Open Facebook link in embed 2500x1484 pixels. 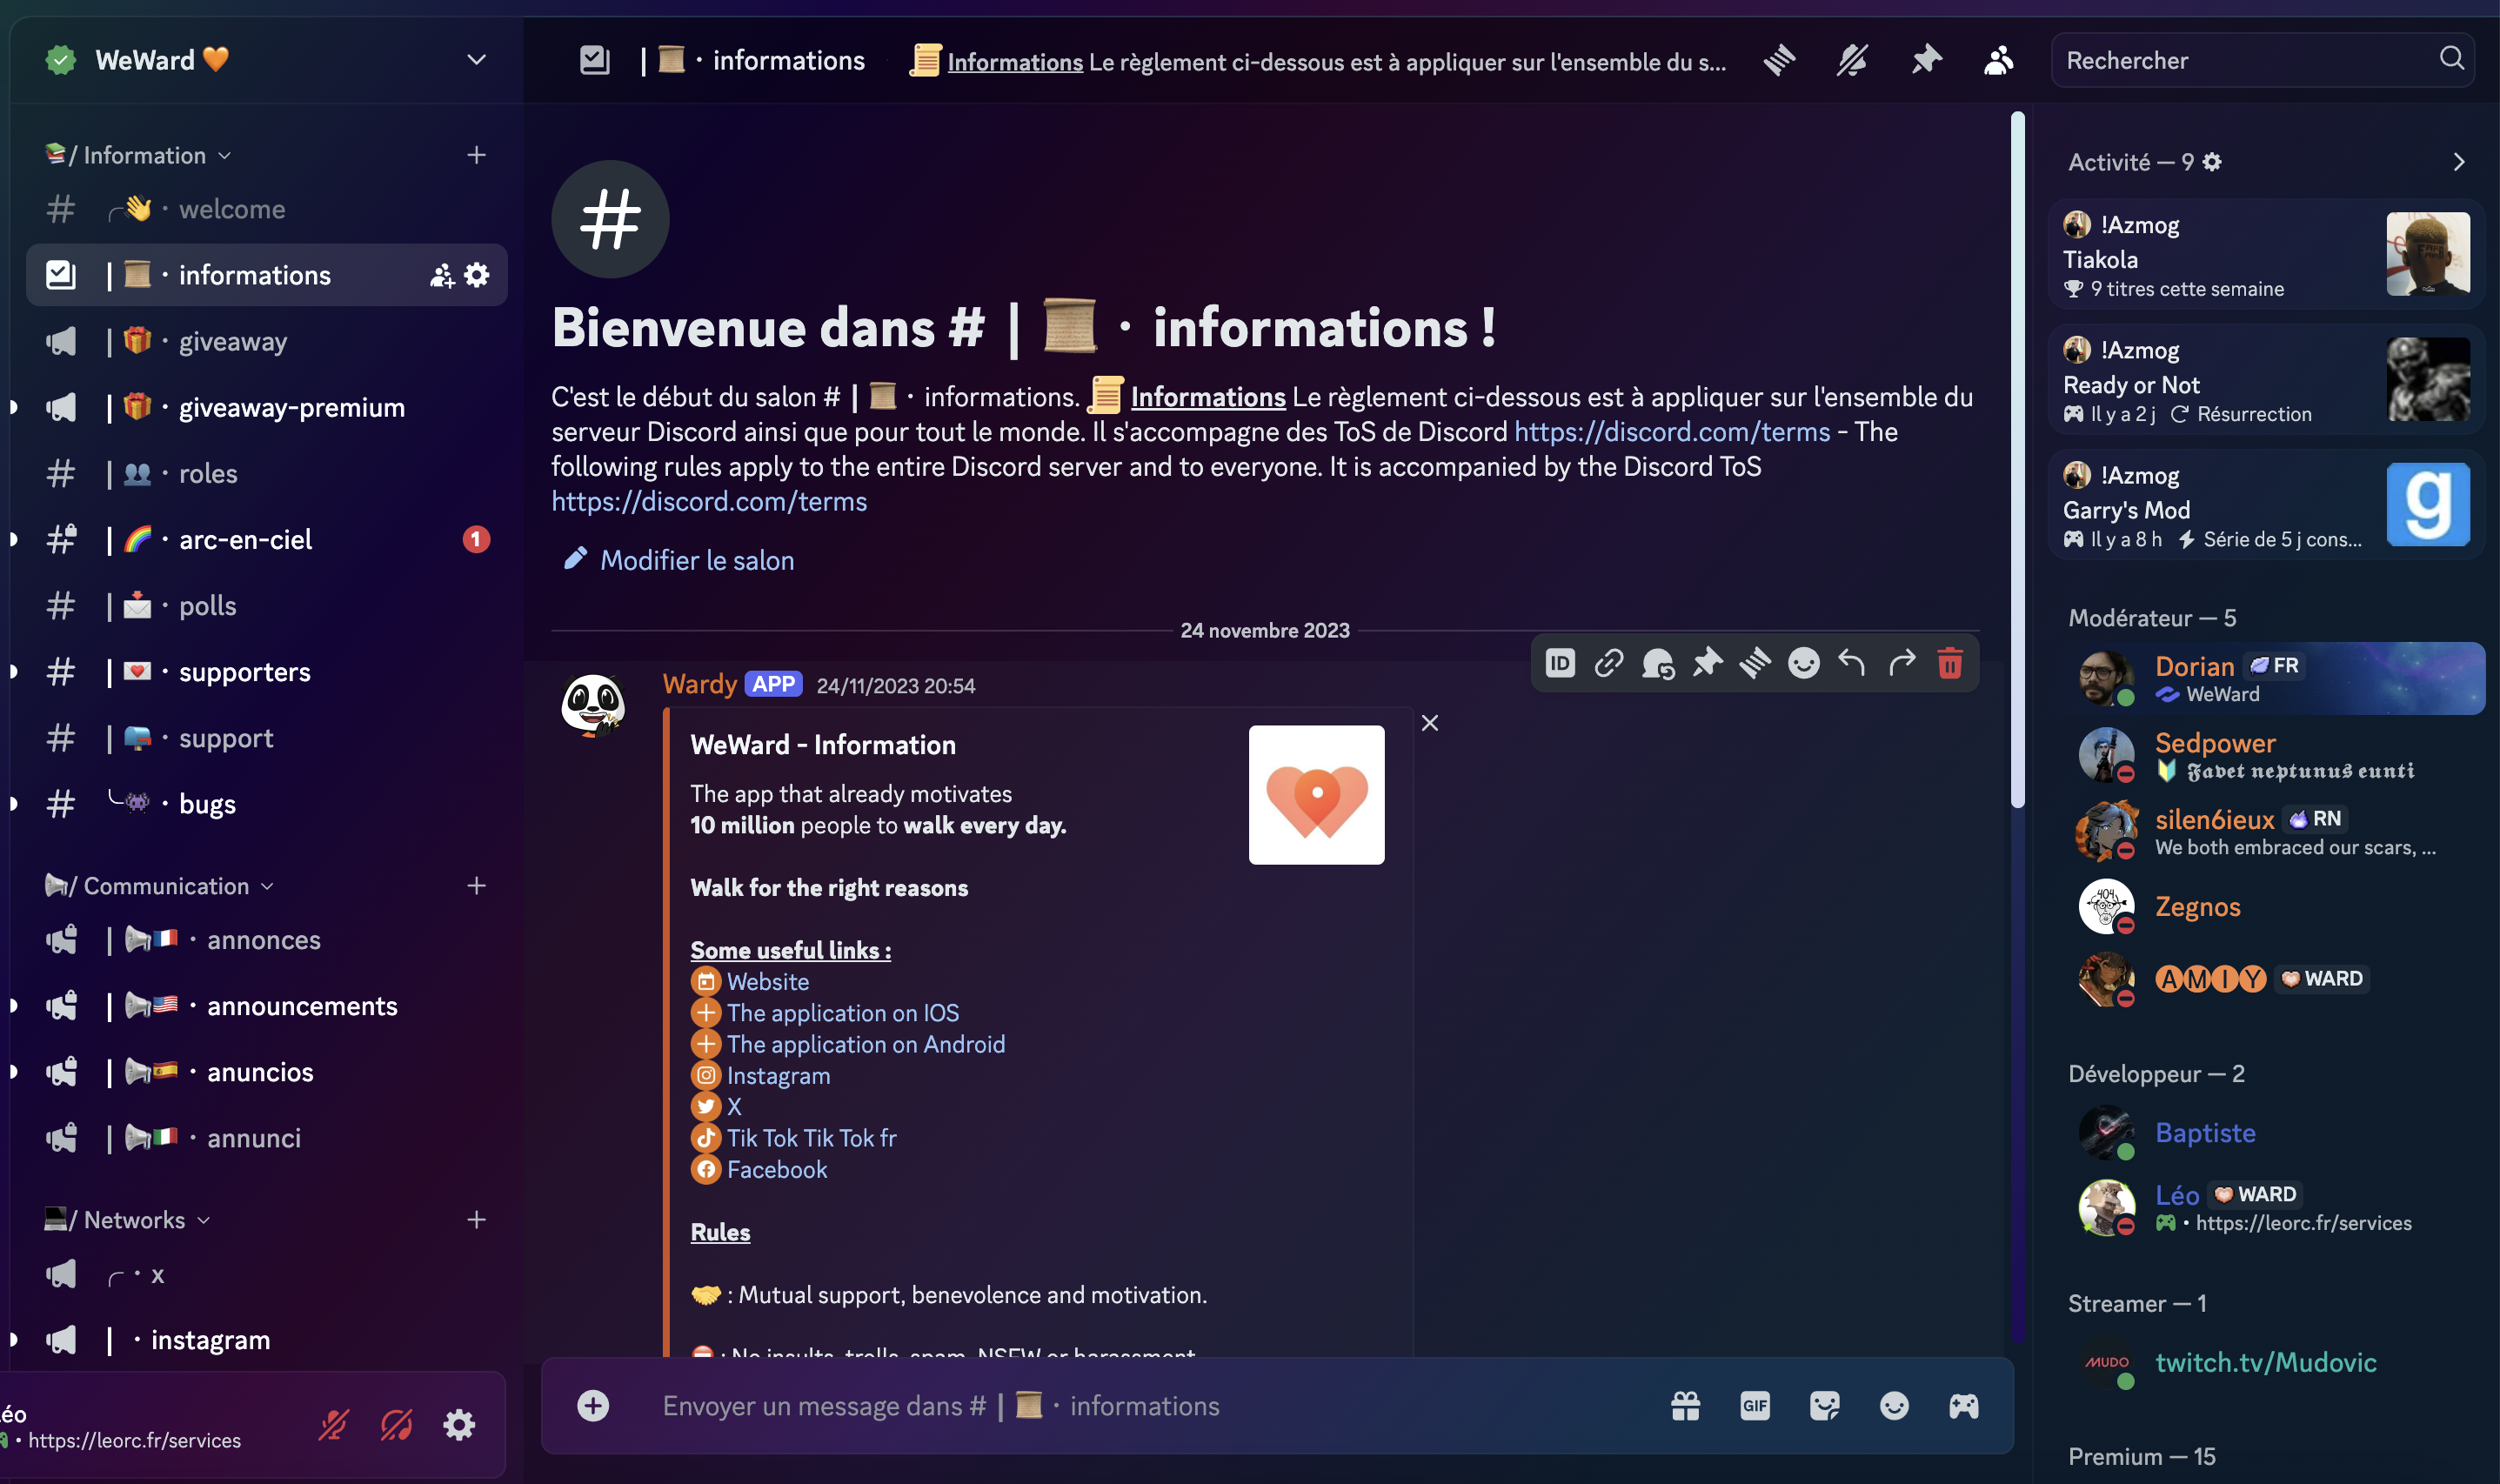tap(777, 1169)
